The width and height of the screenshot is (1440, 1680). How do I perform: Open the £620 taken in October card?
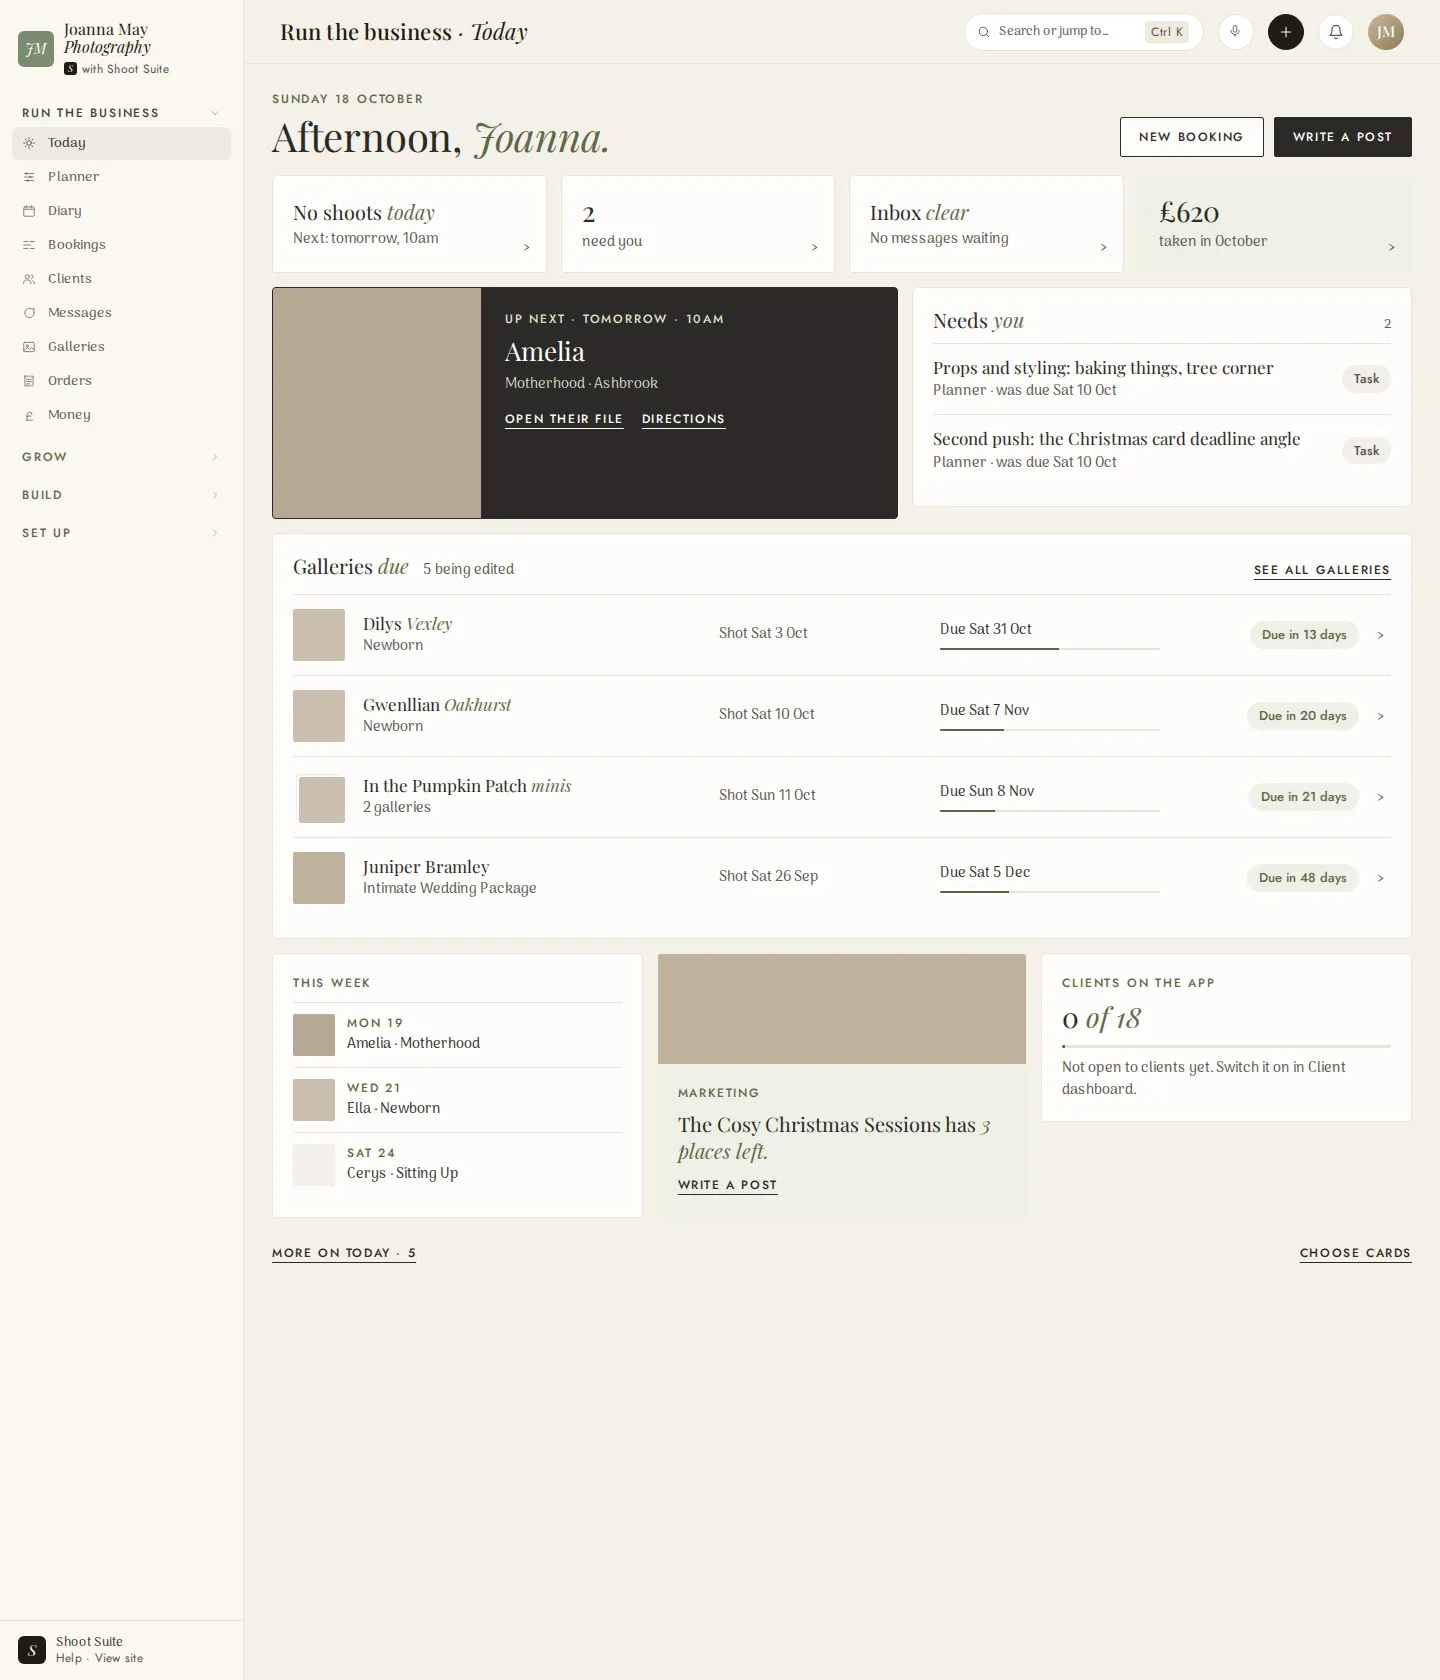pos(1275,224)
